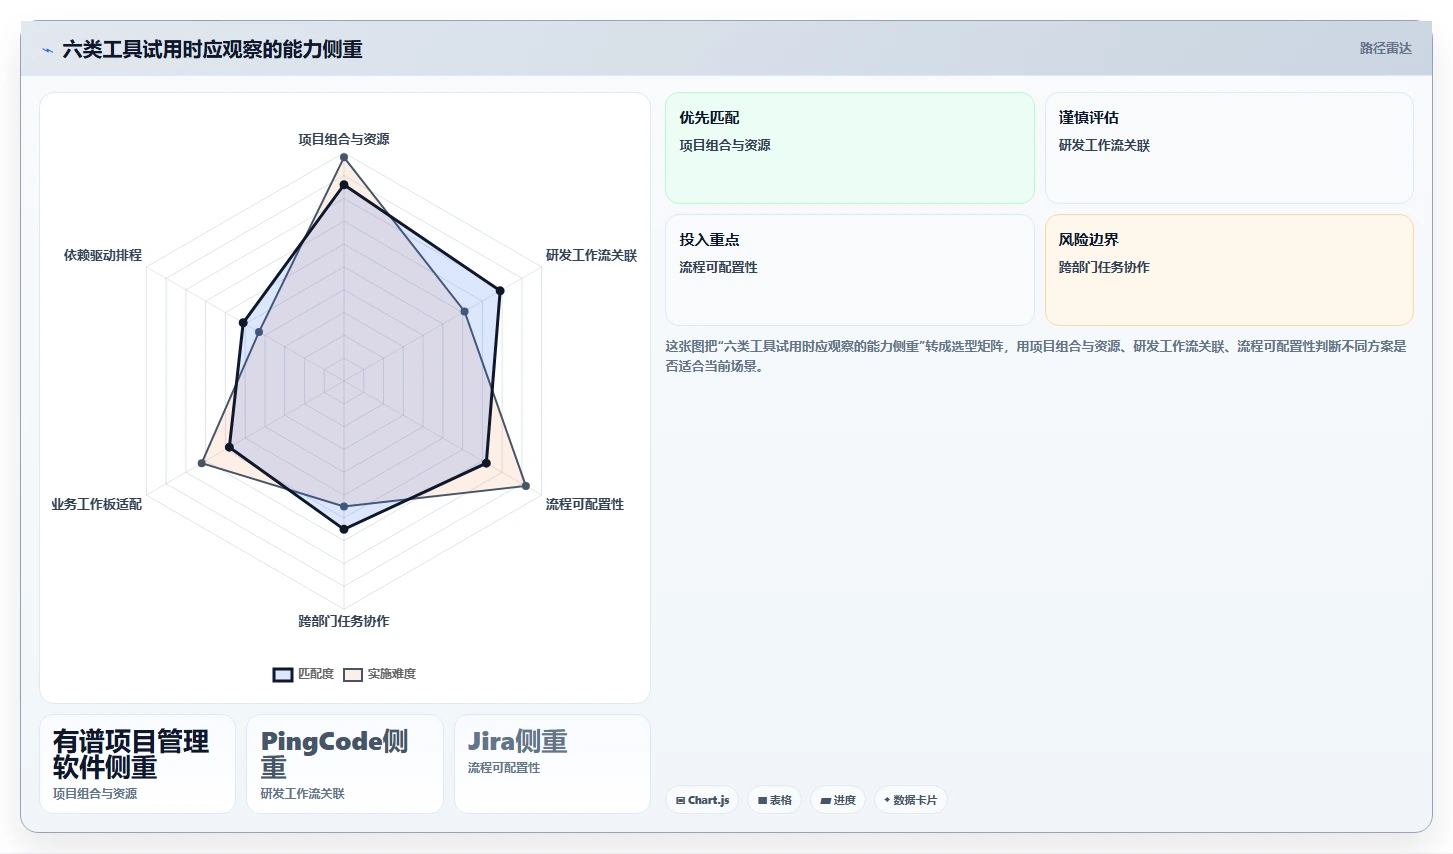Click the description paragraph starting 这张图把
The image size is (1453, 854).
1036,356
